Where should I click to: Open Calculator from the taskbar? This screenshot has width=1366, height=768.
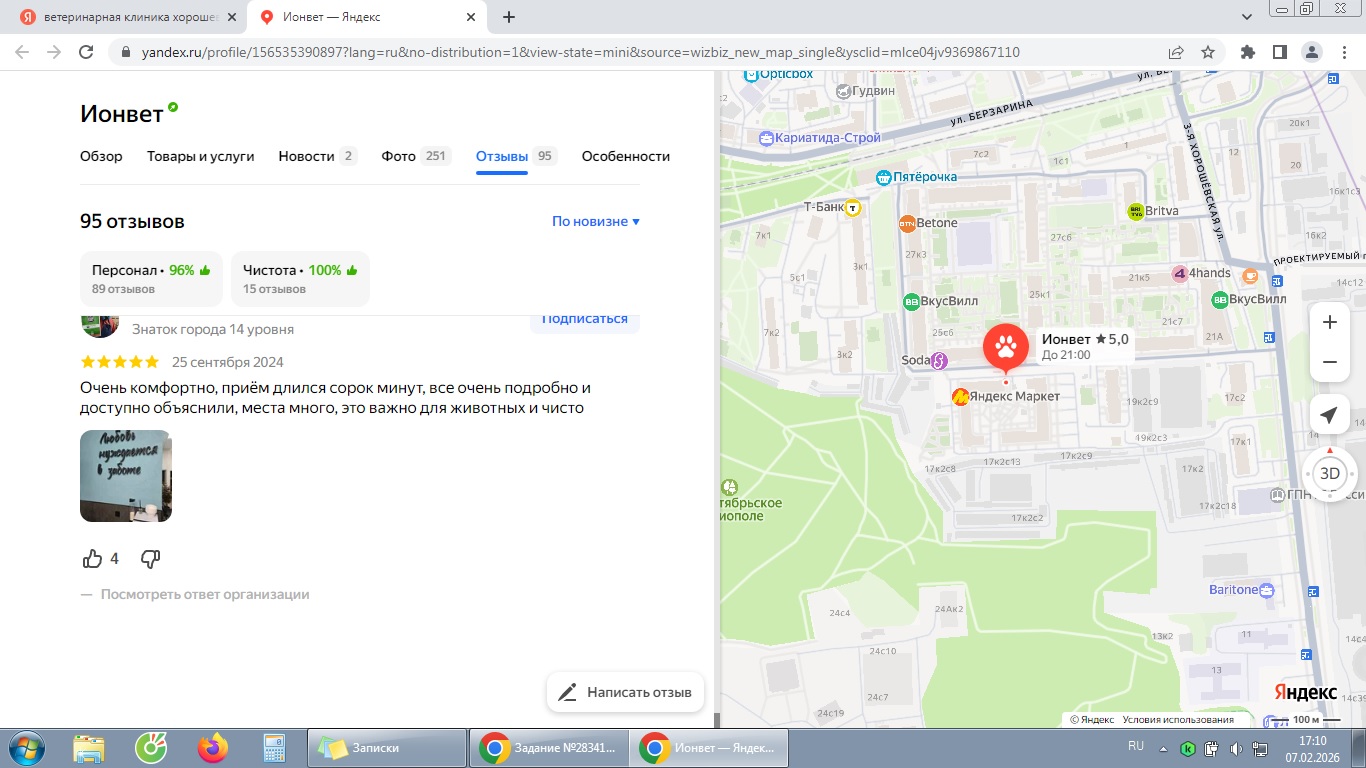pyautogui.click(x=273, y=748)
